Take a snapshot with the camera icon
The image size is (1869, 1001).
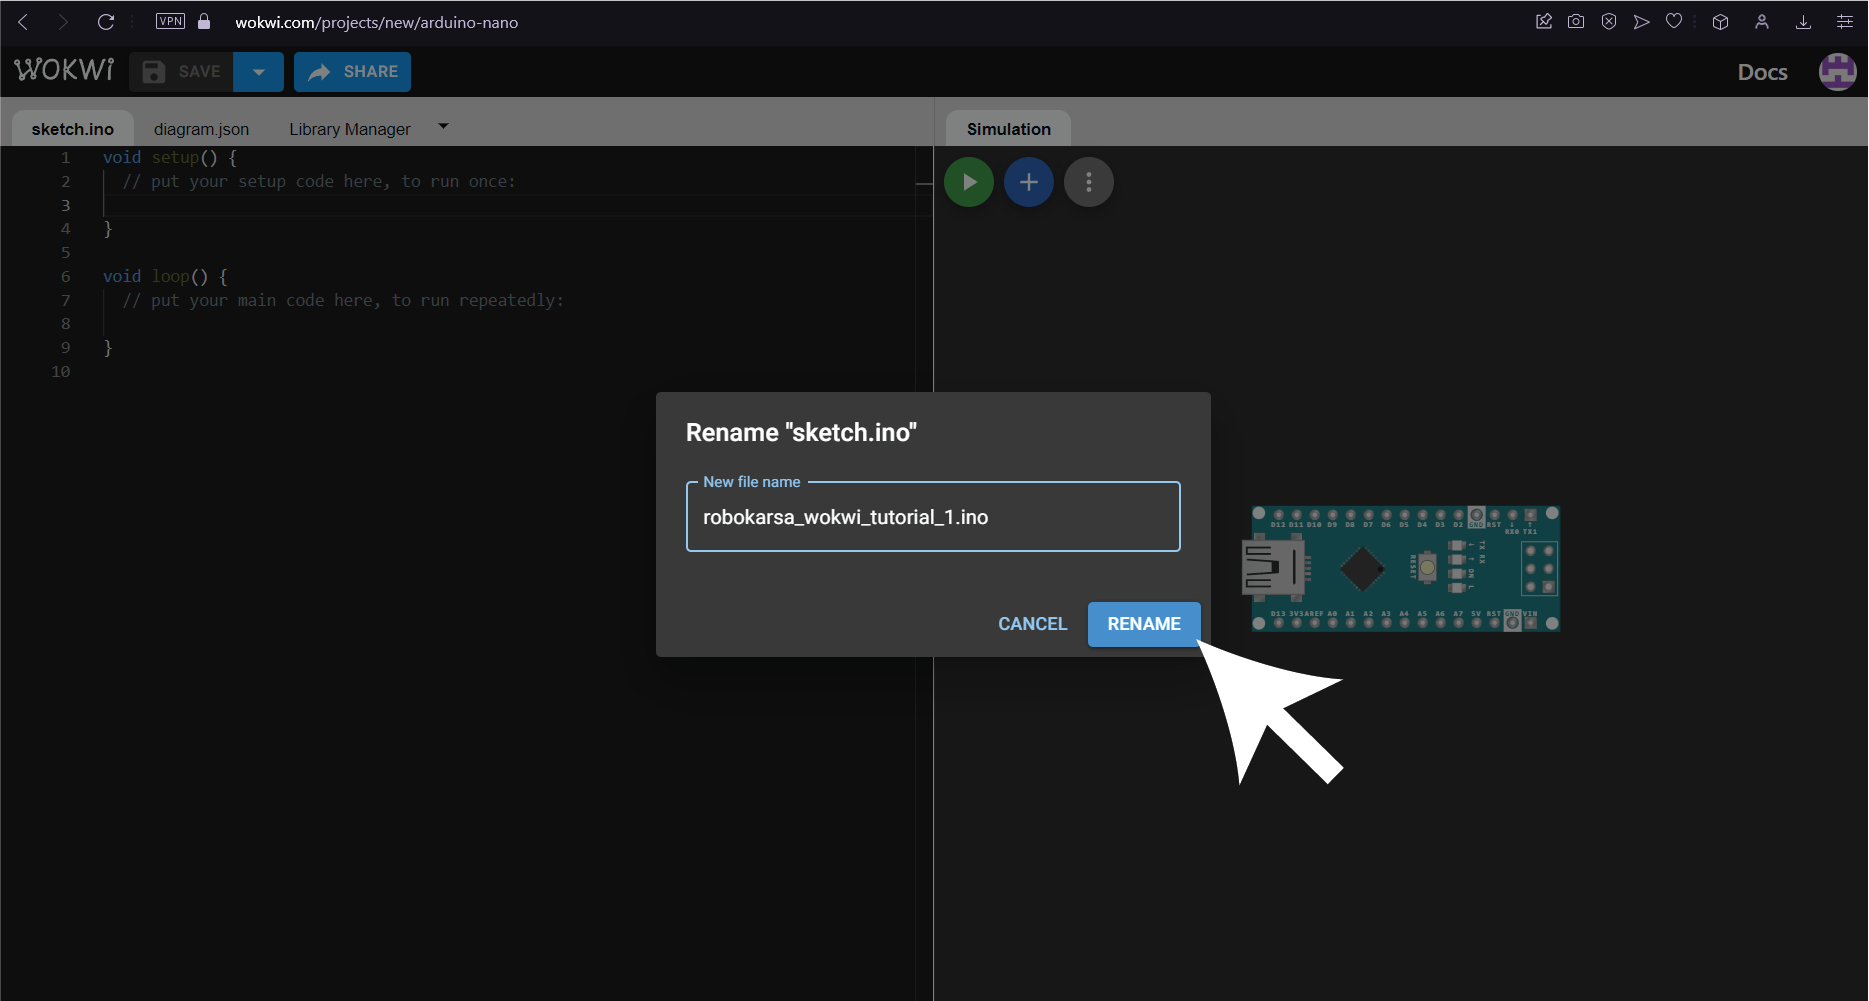pyautogui.click(x=1576, y=21)
